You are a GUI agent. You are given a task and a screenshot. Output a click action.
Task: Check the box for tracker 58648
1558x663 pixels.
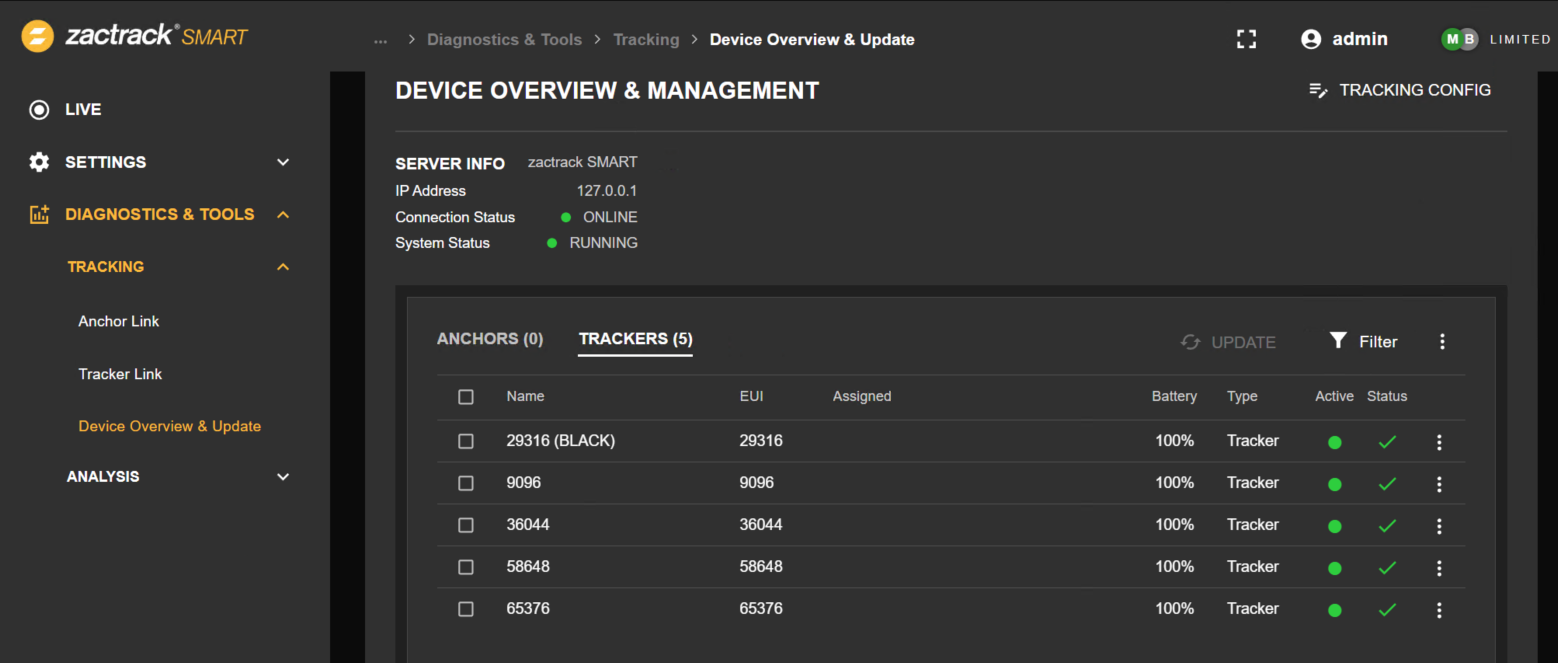[x=466, y=567]
